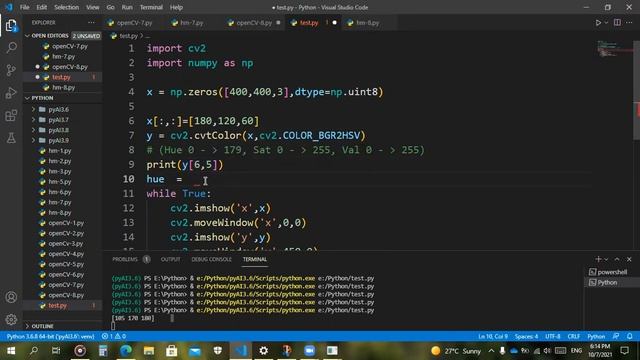Open errors and warnings count in status bar
Image resolution: width=640 pixels, height=360 pixels.
coord(113,336)
